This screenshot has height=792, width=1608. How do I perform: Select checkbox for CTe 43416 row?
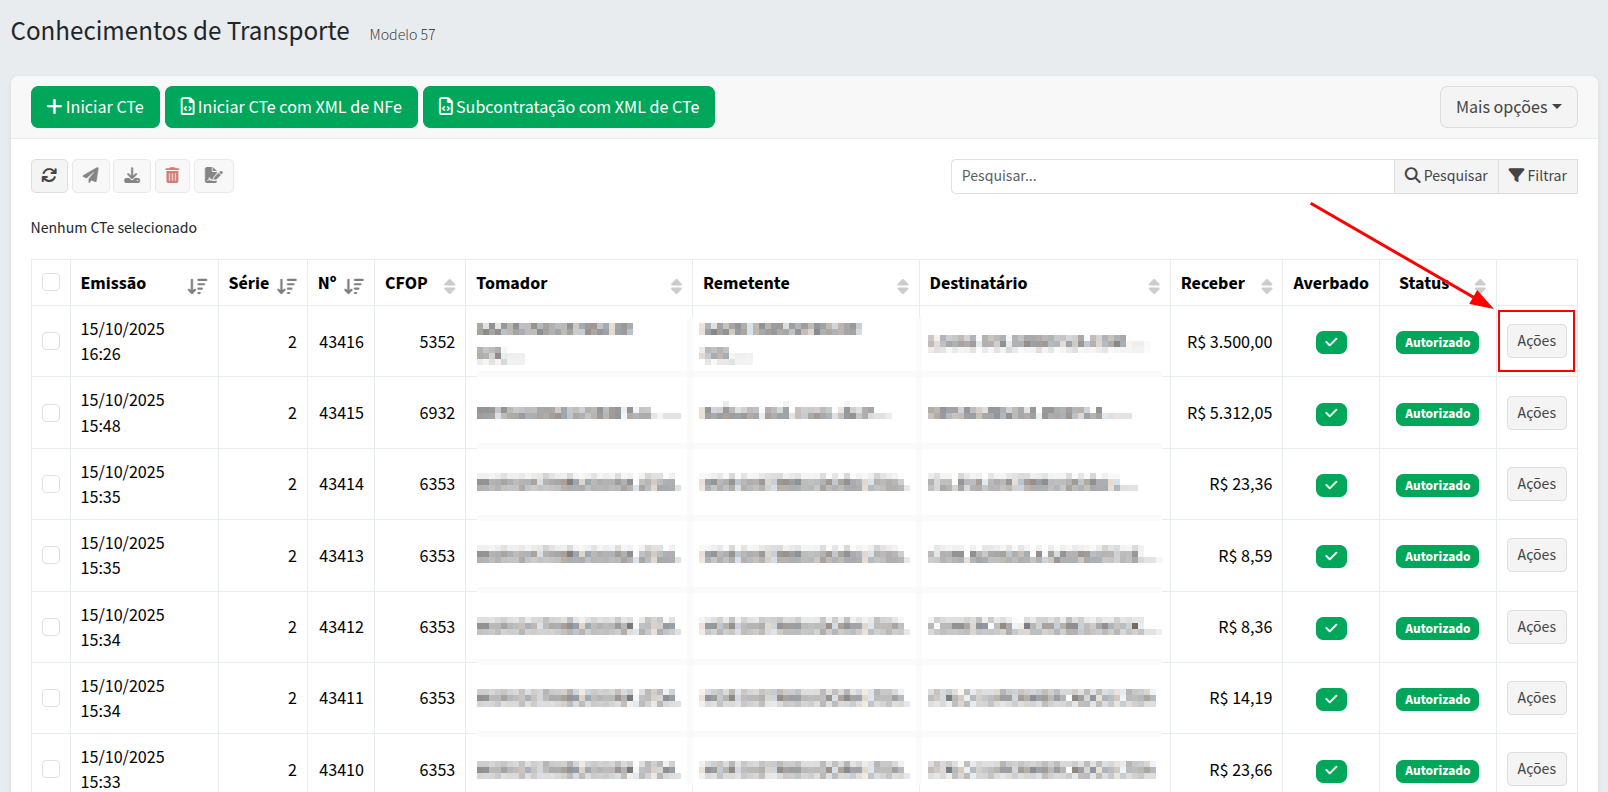[x=51, y=341]
